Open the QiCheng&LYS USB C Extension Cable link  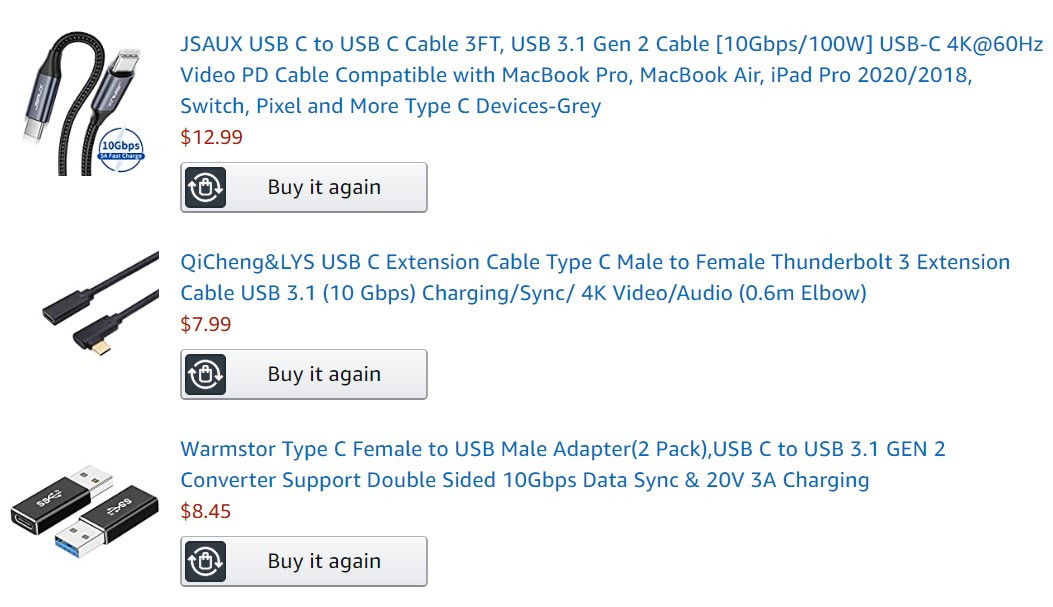[x=595, y=277]
